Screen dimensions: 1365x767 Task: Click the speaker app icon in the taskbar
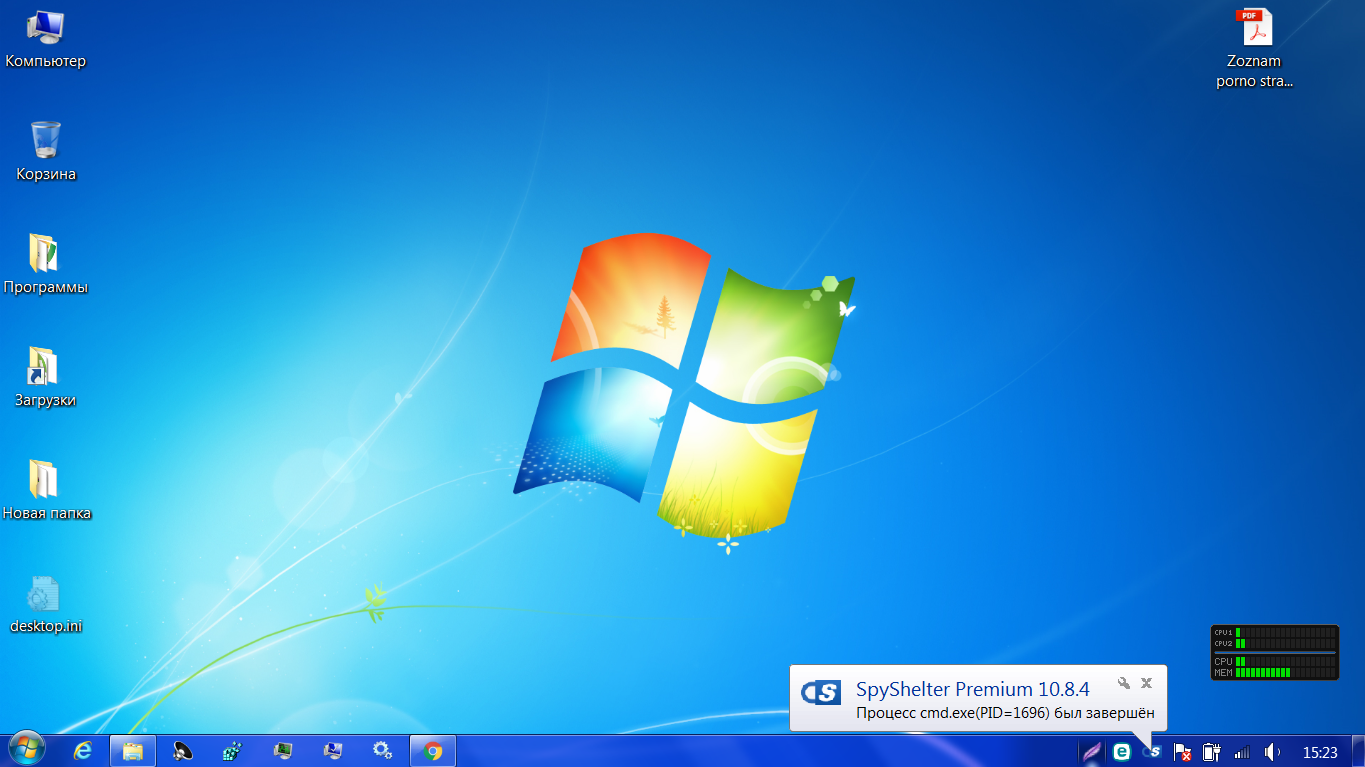[183, 751]
